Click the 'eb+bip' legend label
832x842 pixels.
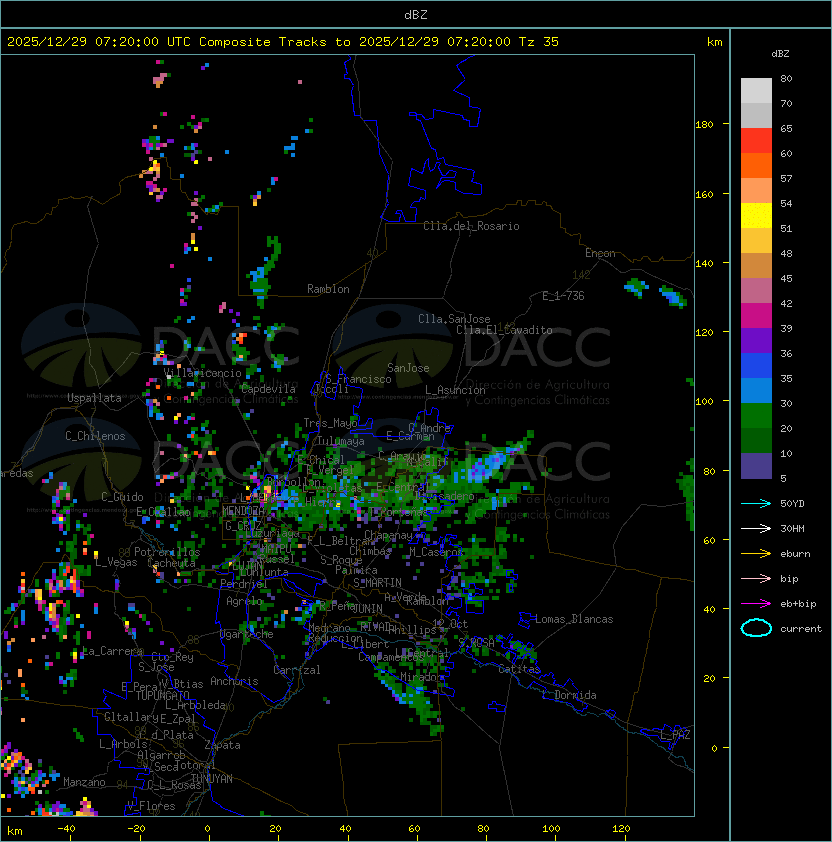(x=798, y=604)
